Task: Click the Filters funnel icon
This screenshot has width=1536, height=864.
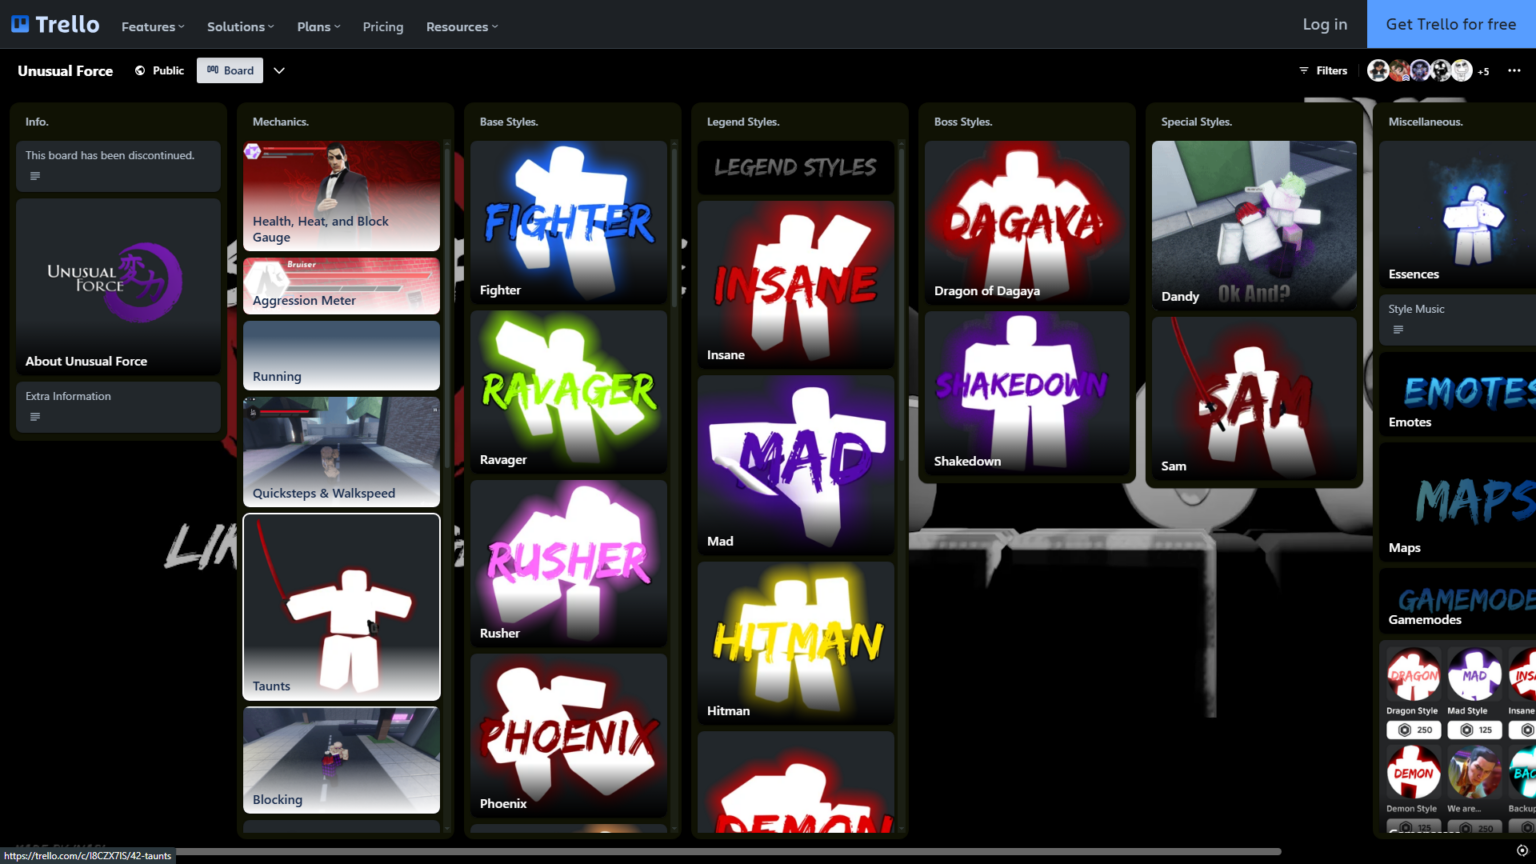Action: tap(1304, 70)
